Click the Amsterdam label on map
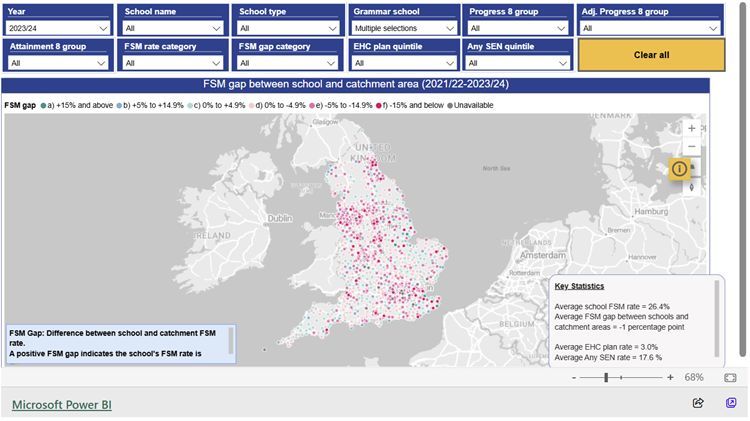 coord(542,255)
